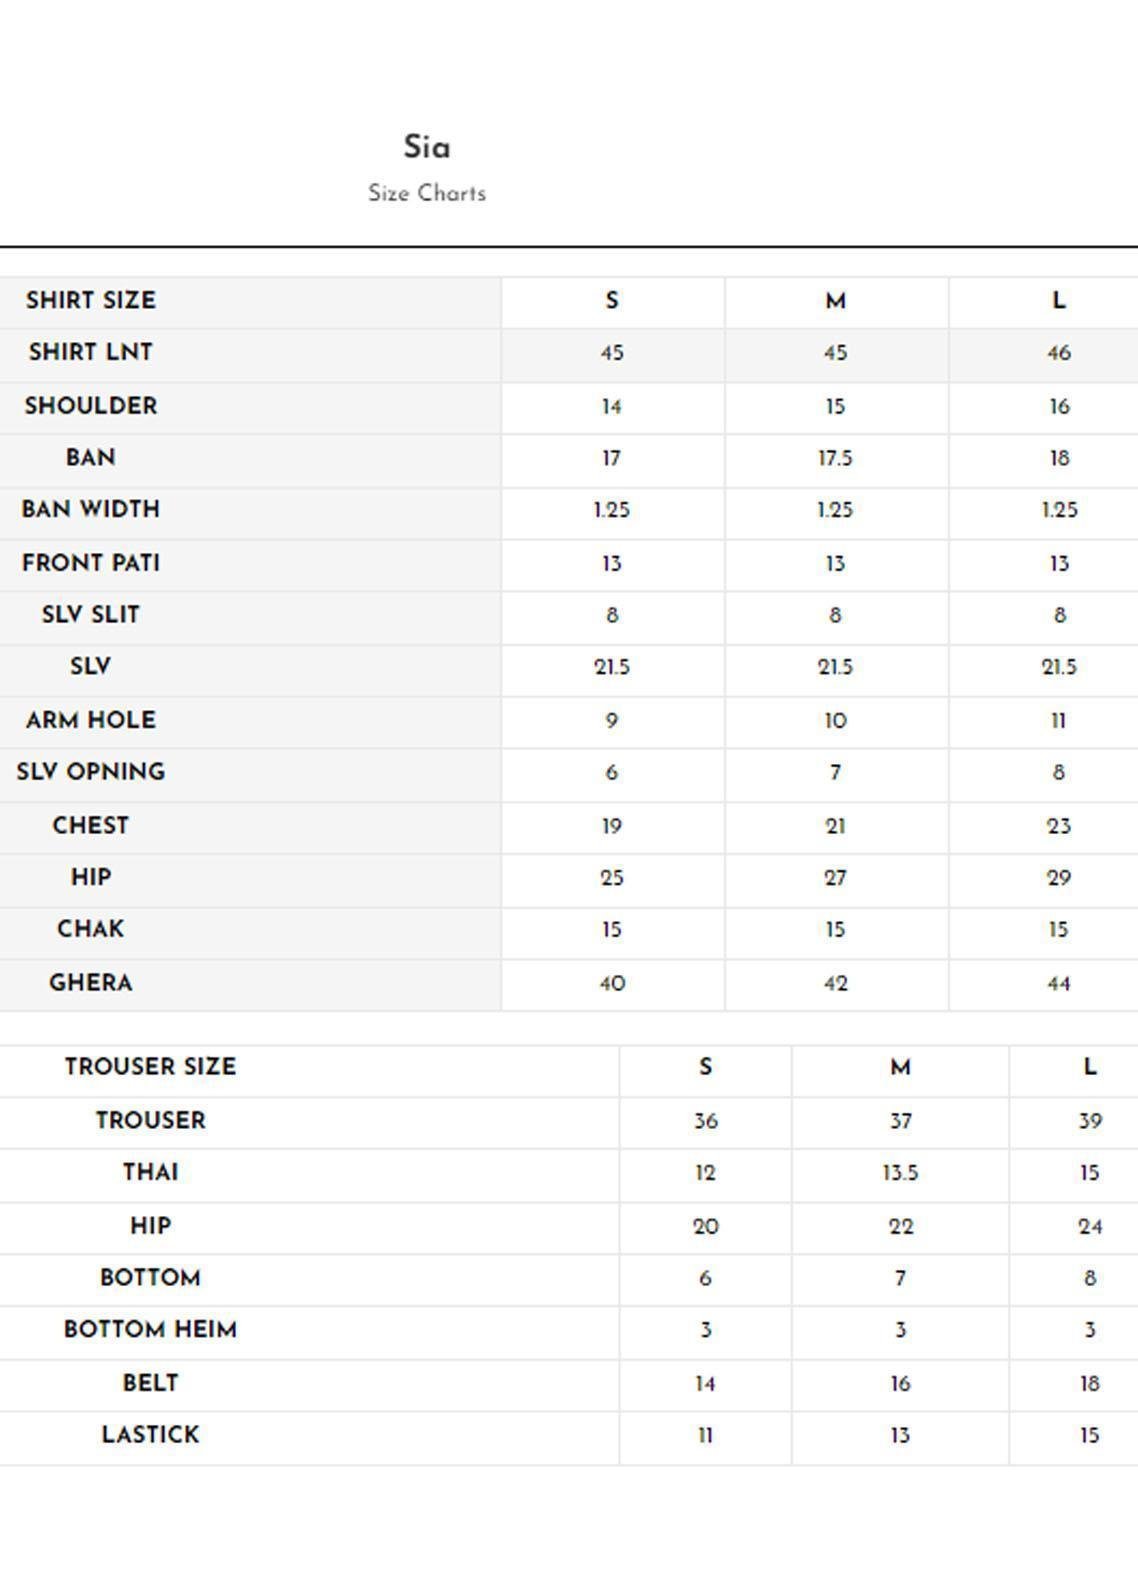This screenshot has width=1138, height=1584.
Task: Select the ARM HOLE row label
Action: [91, 720]
